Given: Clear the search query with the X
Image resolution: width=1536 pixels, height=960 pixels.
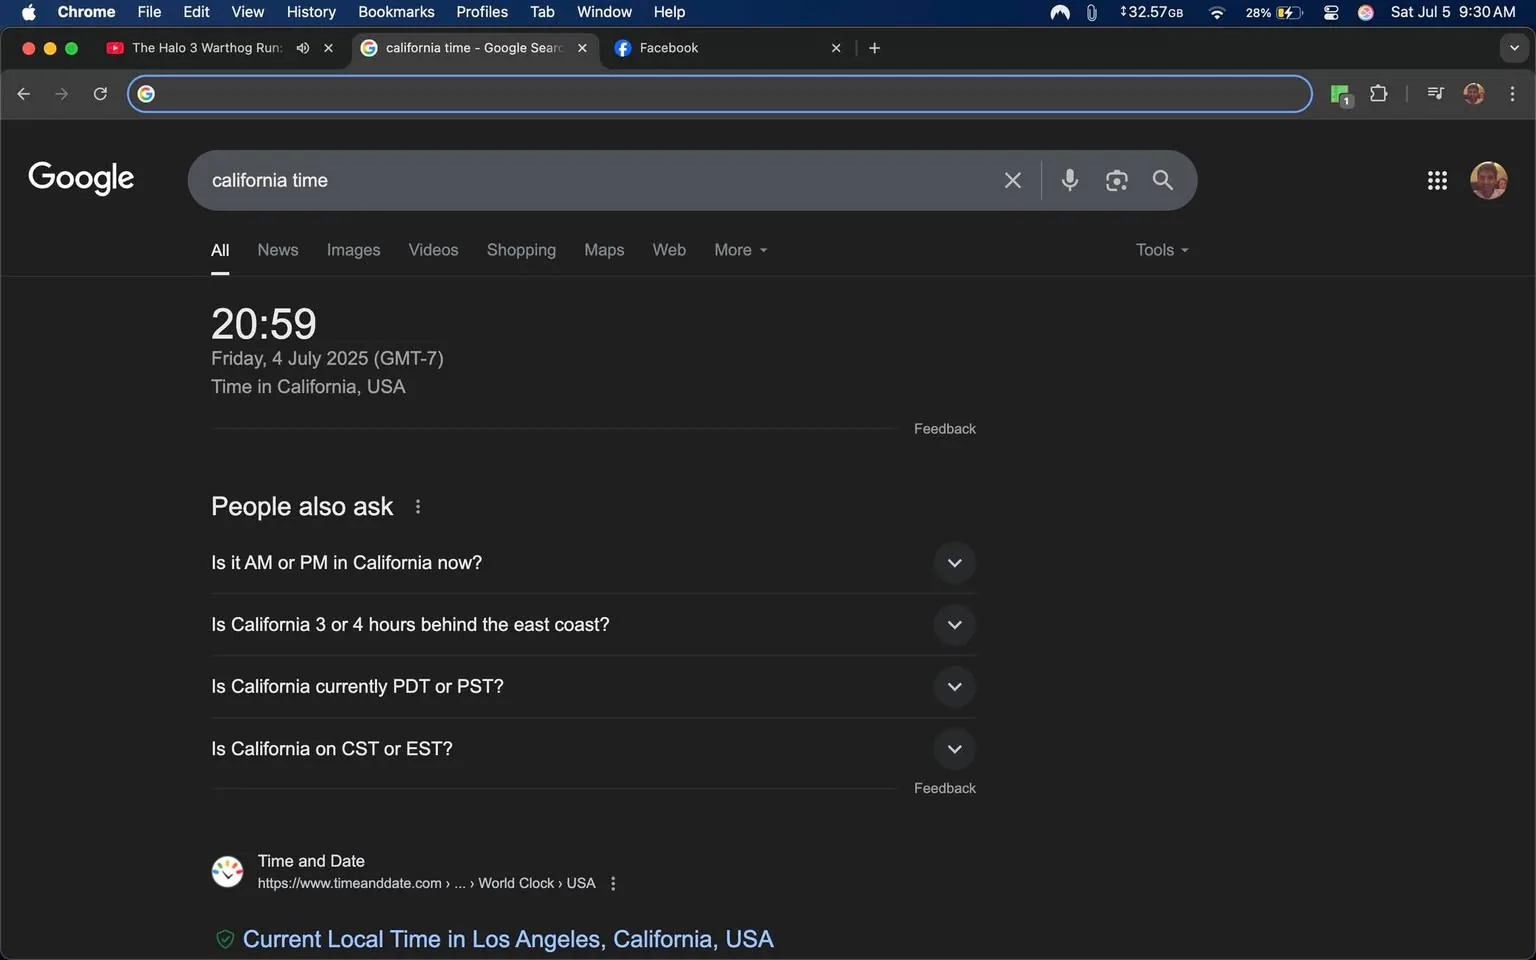Looking at the screenshot, I should [1012, 181].
